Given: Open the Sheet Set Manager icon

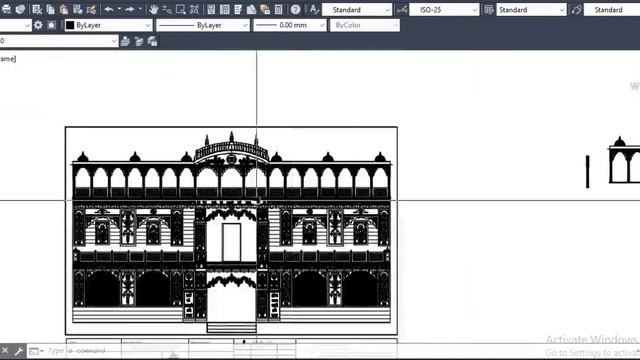Looking at the screenshot, I should click(252, 9).
